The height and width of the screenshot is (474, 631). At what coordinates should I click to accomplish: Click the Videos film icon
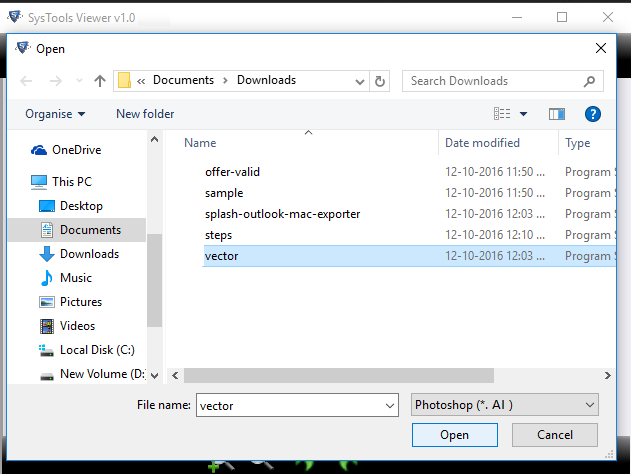(47, 326)
